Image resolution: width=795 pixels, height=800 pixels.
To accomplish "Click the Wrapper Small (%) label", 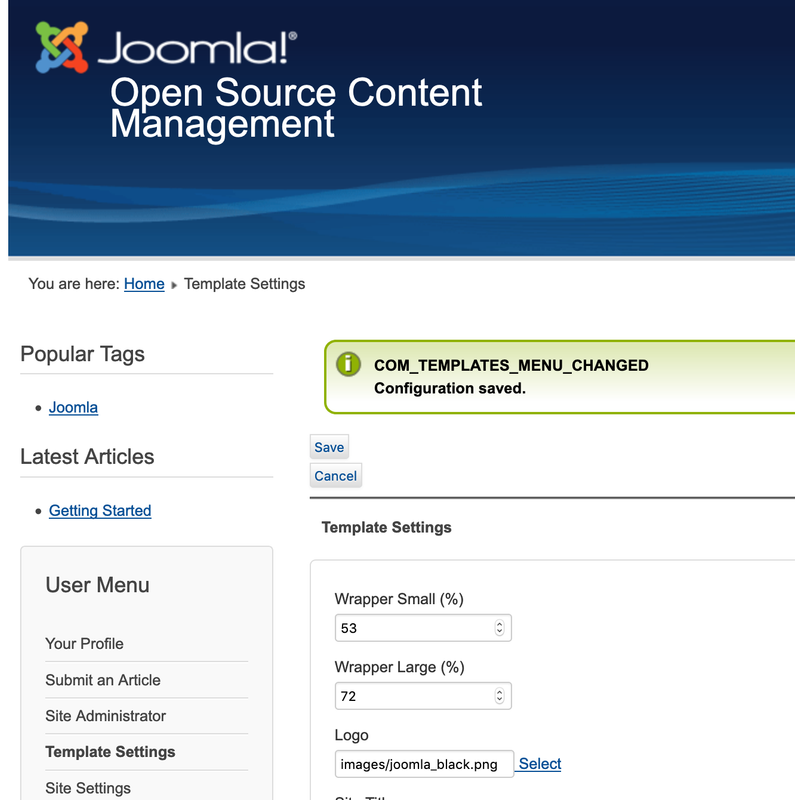I will point(399,599).
